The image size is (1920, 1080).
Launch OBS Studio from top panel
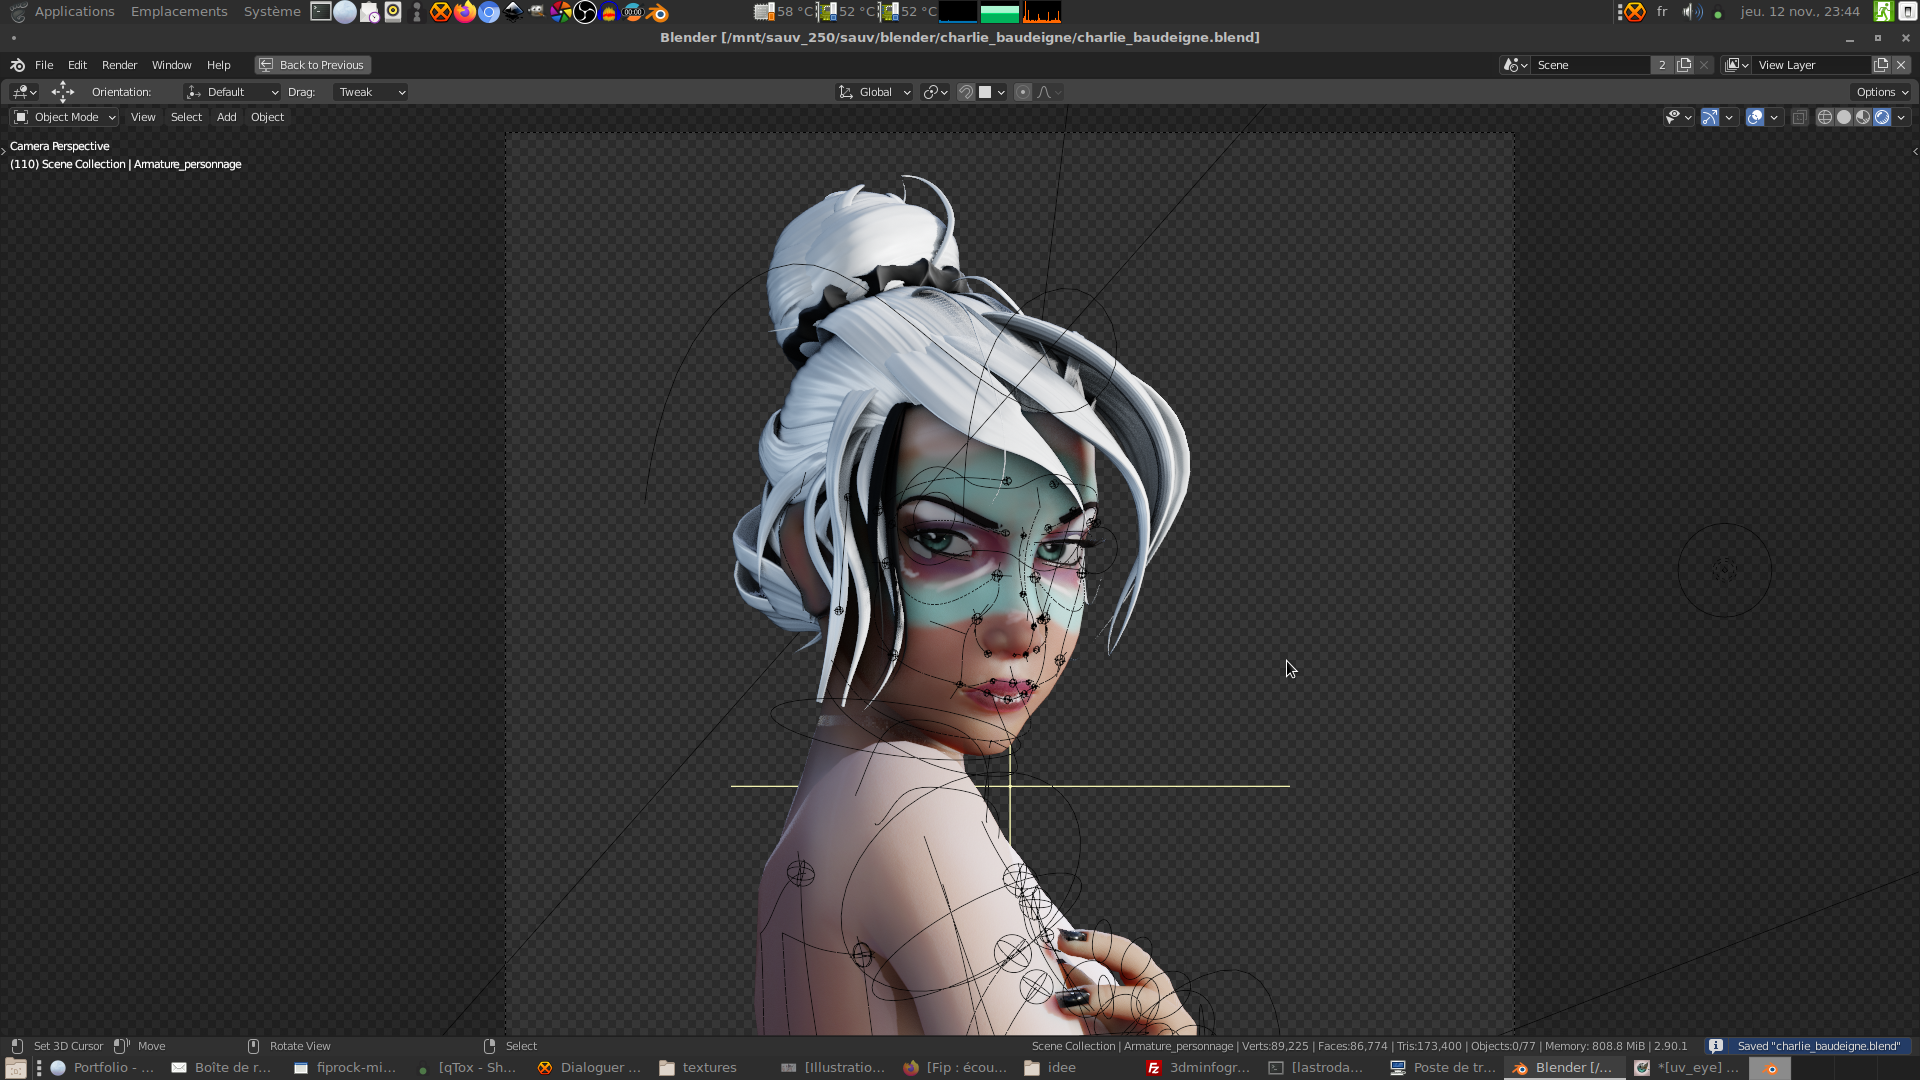[585, 12]
